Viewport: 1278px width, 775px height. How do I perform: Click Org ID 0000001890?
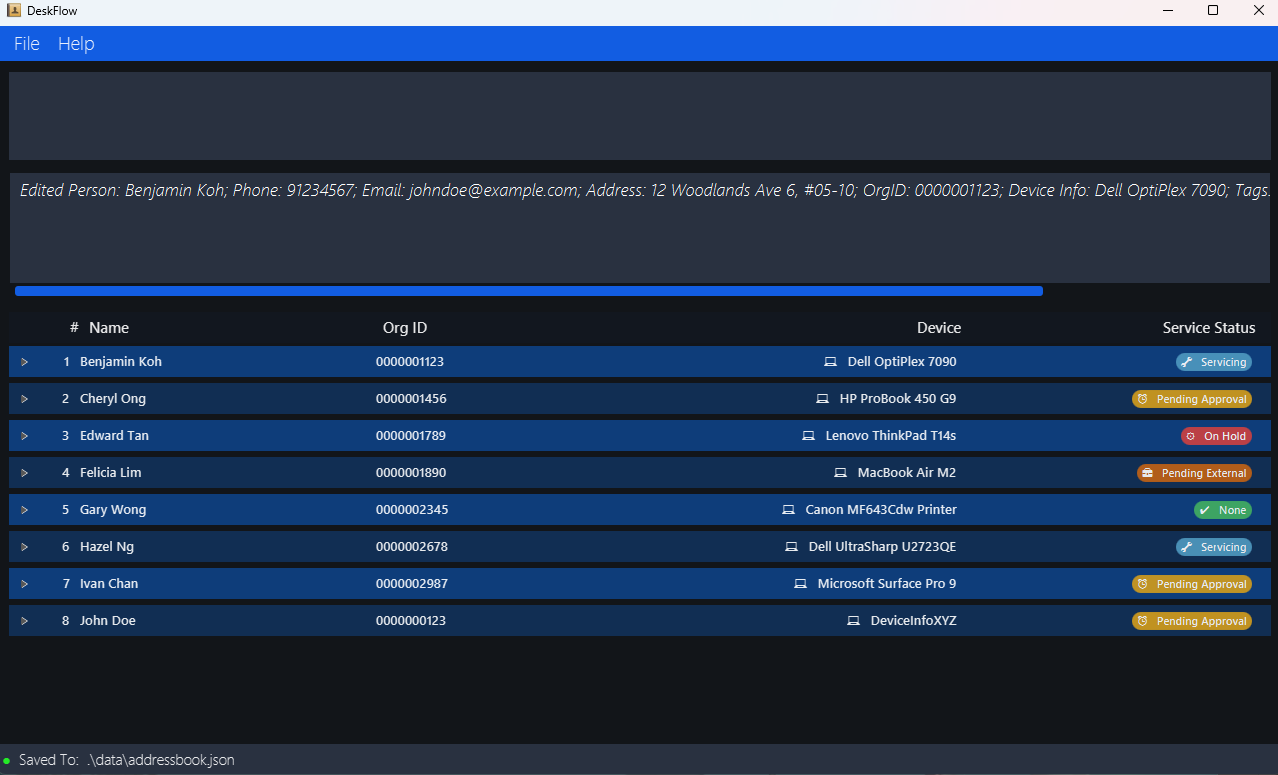click(x=411, y=473)
